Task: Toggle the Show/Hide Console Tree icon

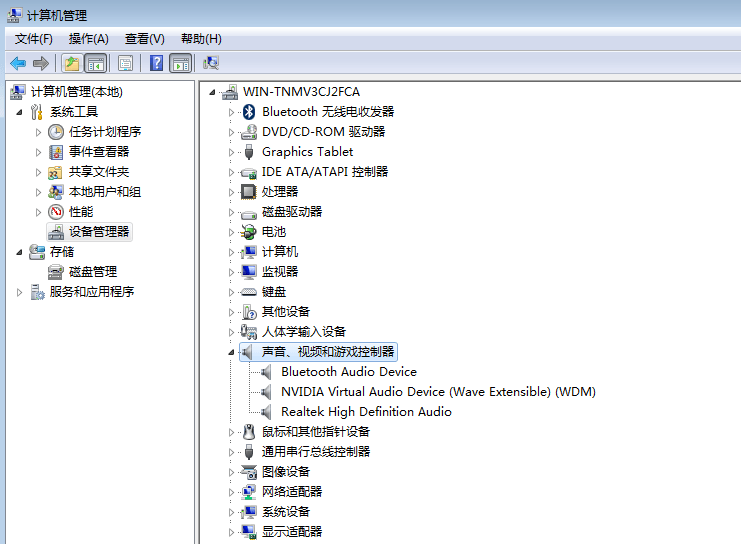Action: point(96,63)
